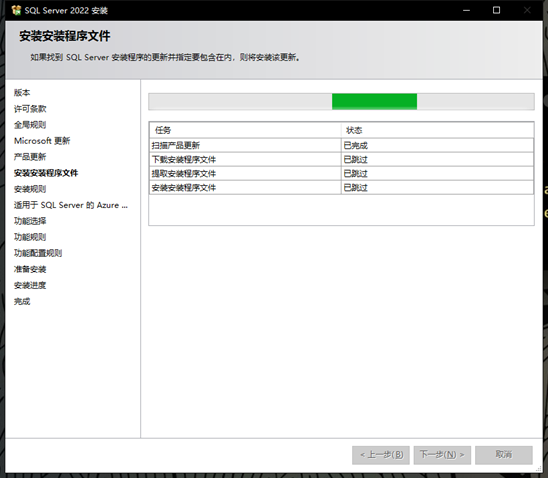
Task: Select the 准备安装 step in sidebar
Action: pyautogui.click(x=30, y=269)
